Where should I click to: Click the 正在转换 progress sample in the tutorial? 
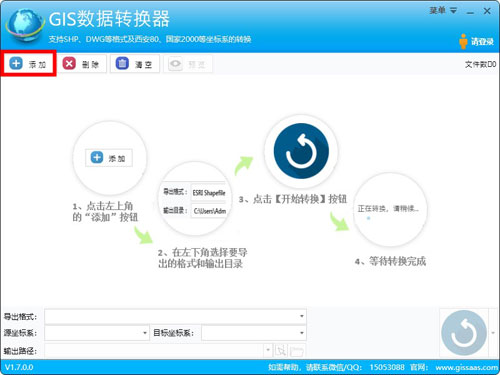[388, 209]
